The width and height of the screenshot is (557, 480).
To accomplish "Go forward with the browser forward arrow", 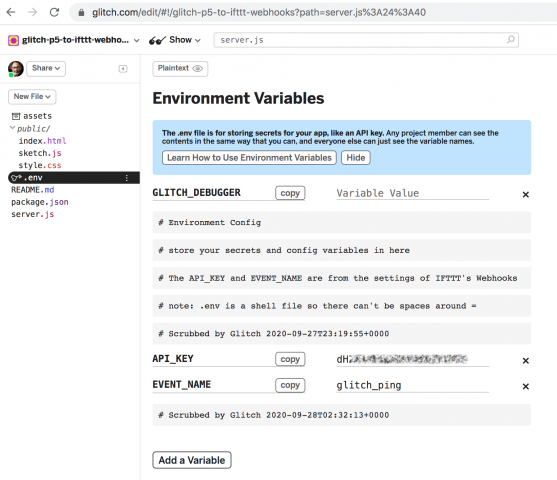I will pos(33,12).
